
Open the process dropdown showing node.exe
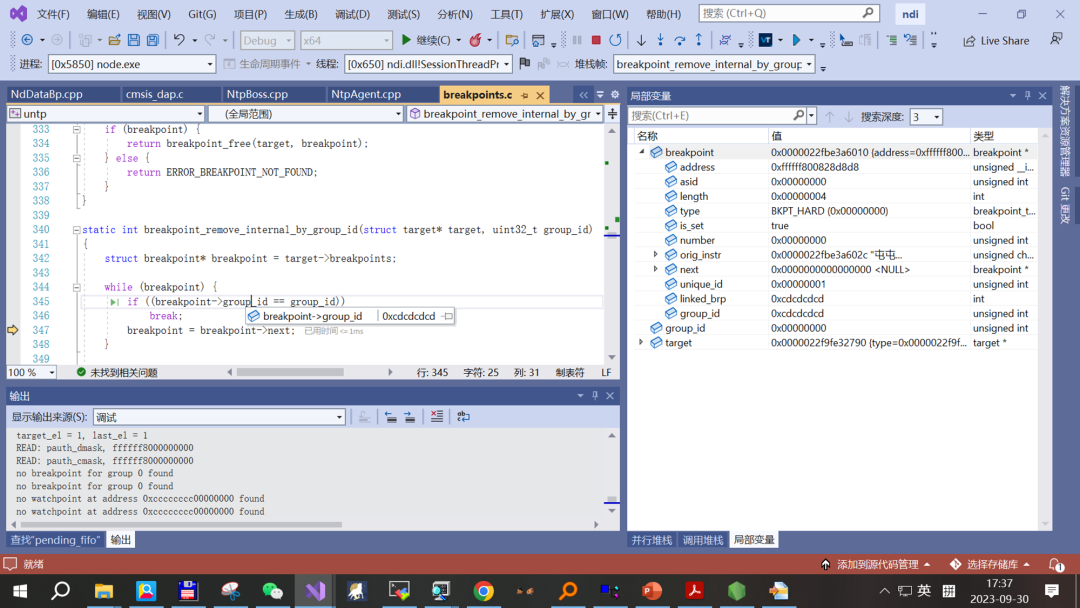pos(132,64)
